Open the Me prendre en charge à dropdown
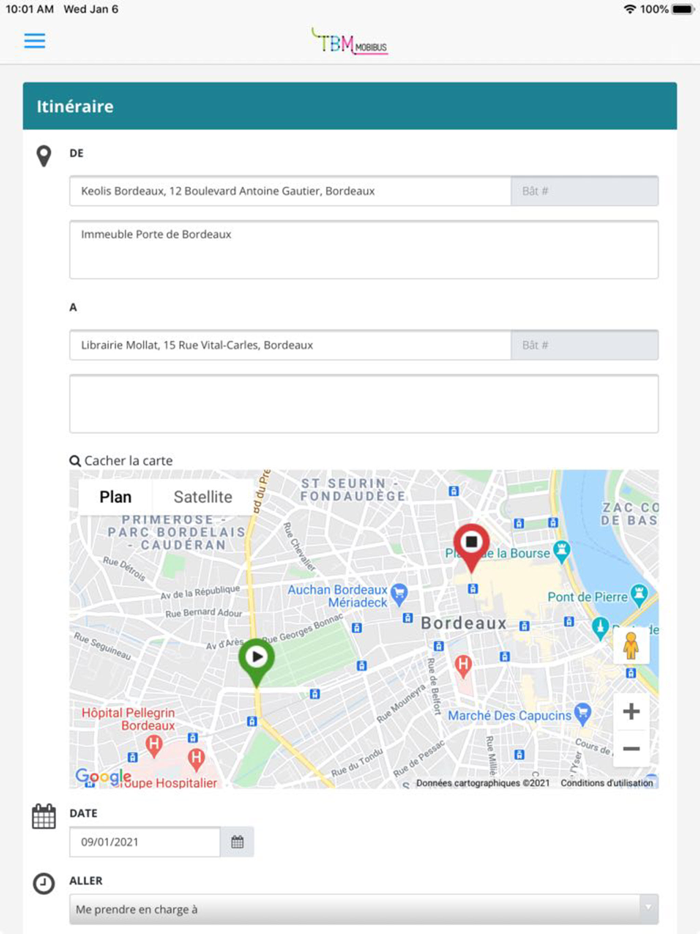This screenshot has height=934, width=700. (x=364, y=909)
